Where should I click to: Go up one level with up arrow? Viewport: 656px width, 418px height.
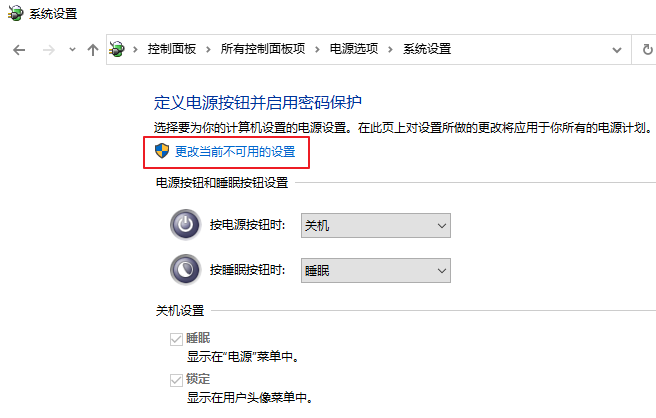(x=93, y=49)
